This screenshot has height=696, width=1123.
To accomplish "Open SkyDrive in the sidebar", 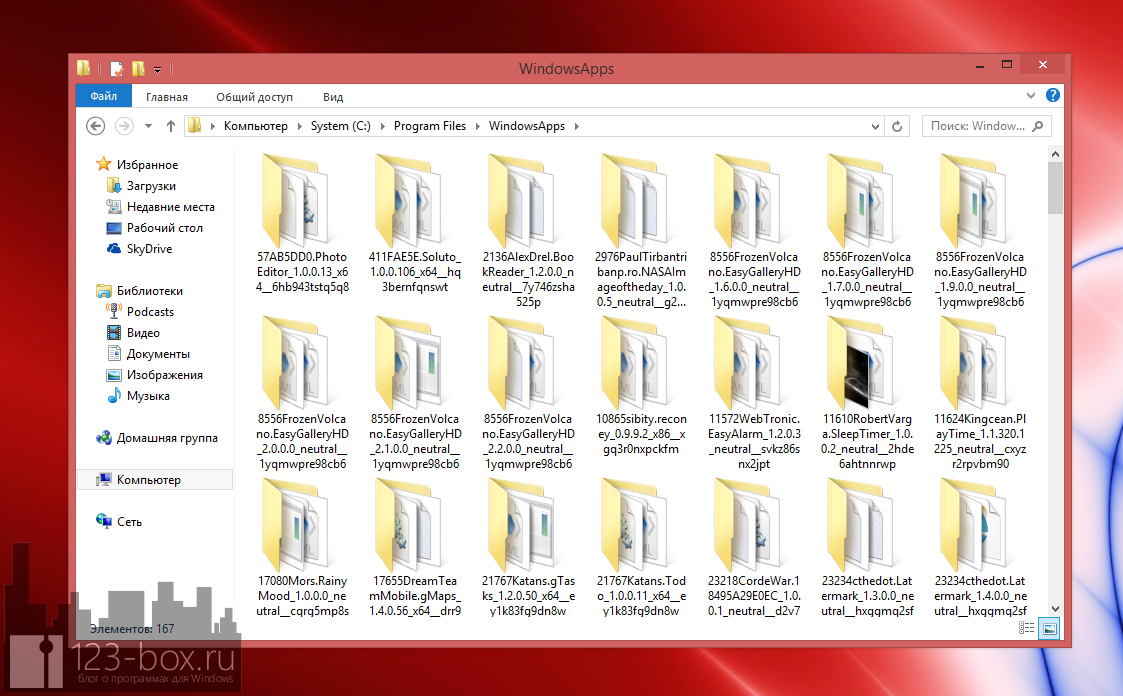I will coord(149,249).
